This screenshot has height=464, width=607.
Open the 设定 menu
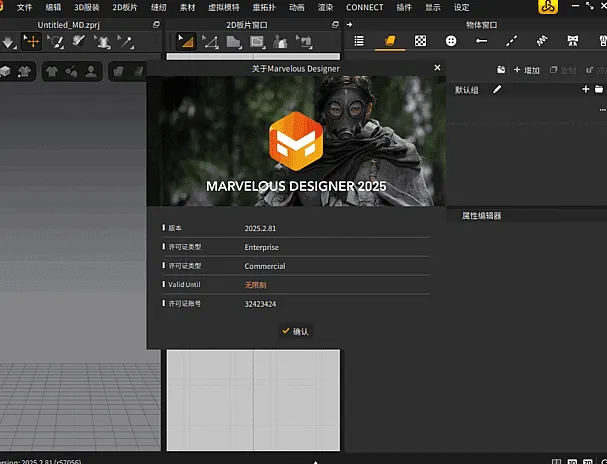pyautogui.click(x=461, y=7)
